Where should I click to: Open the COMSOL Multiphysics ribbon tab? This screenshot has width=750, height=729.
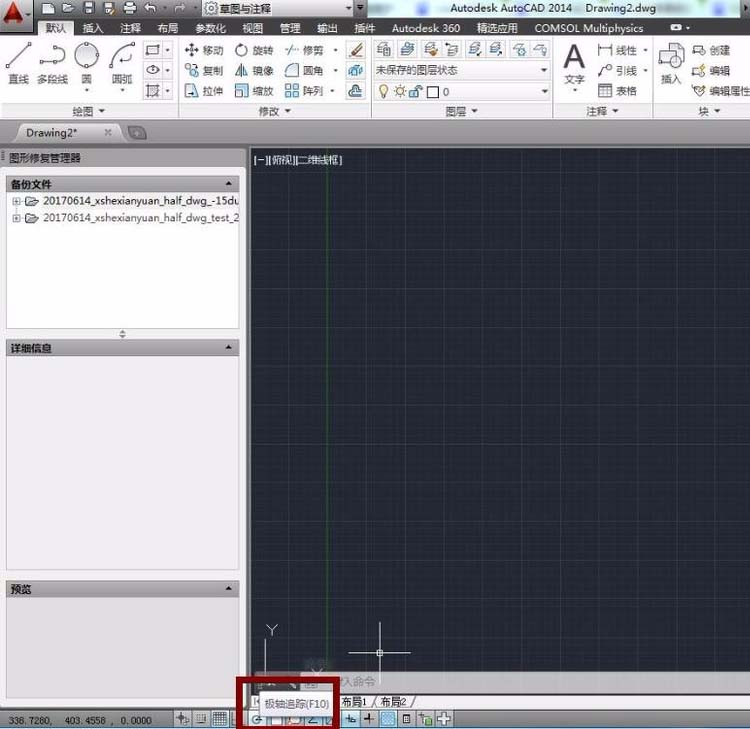tap(589, 28)
